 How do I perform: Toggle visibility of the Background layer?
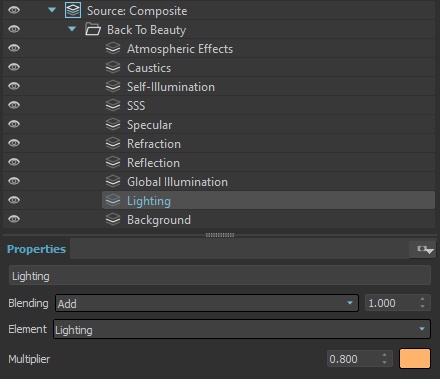coord(14,219)
